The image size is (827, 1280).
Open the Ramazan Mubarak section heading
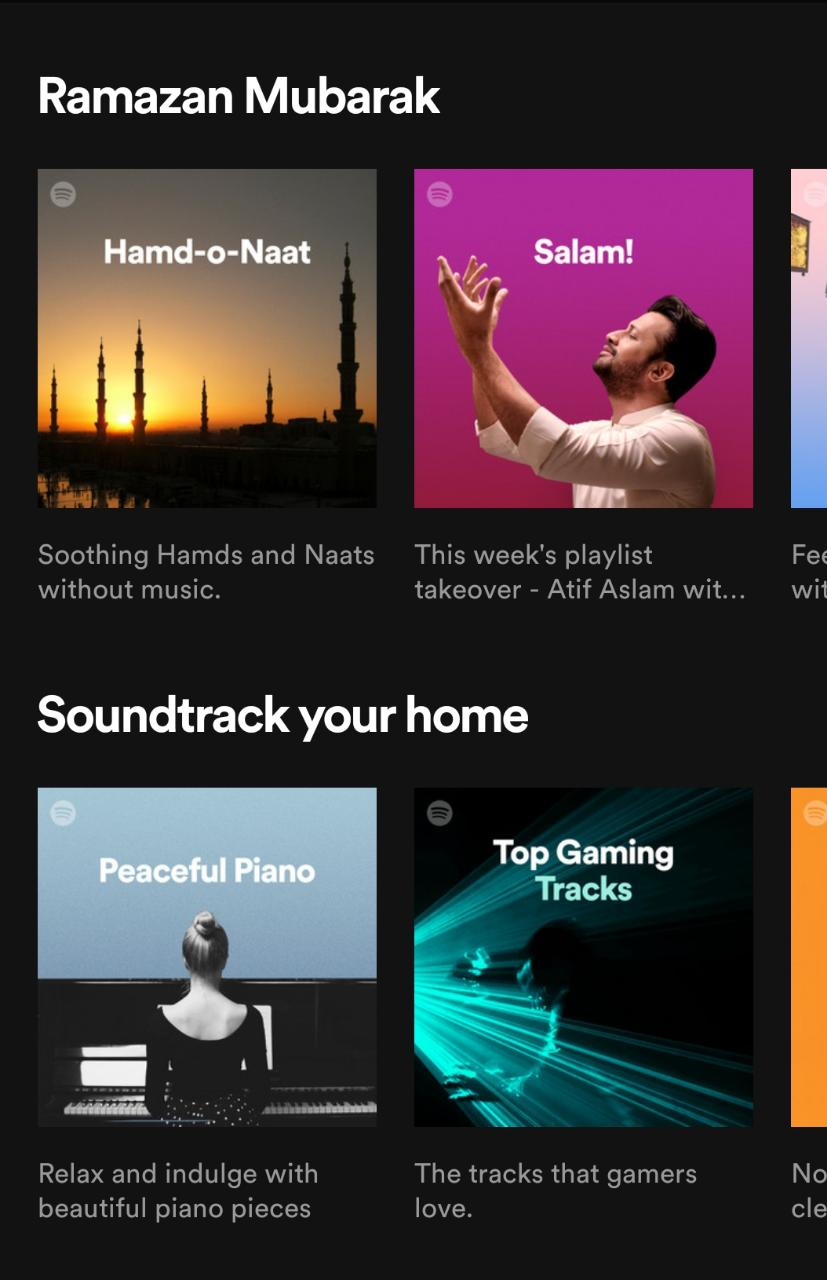pos(239,97)
